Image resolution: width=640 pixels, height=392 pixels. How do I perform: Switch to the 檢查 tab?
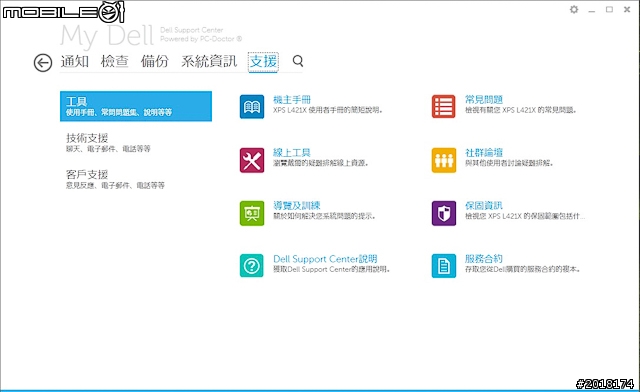click(x=115, y=61)
